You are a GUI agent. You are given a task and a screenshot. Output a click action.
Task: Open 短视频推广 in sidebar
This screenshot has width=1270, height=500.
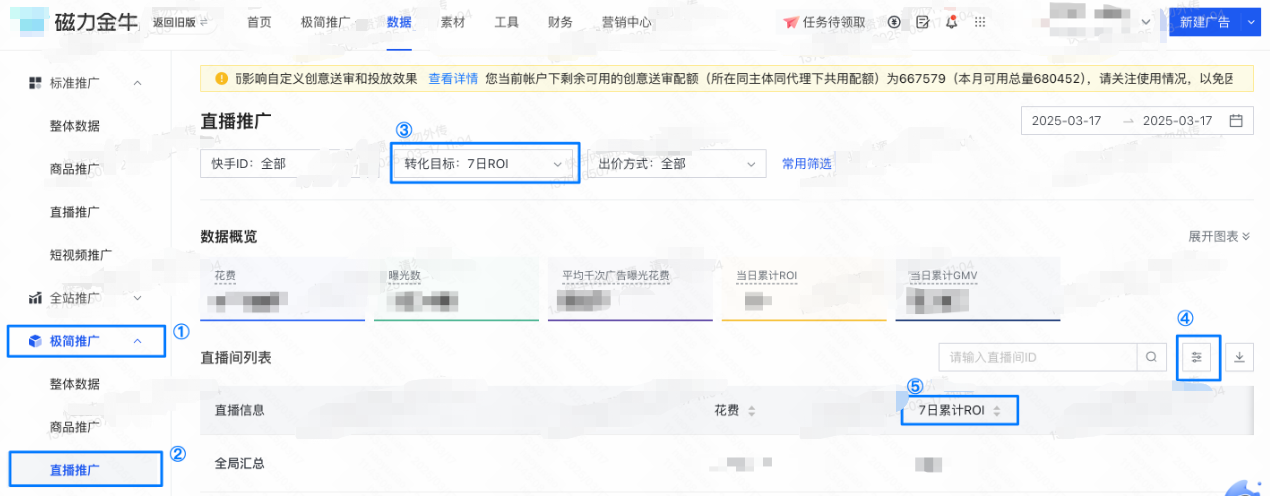[x=81, y=255]
